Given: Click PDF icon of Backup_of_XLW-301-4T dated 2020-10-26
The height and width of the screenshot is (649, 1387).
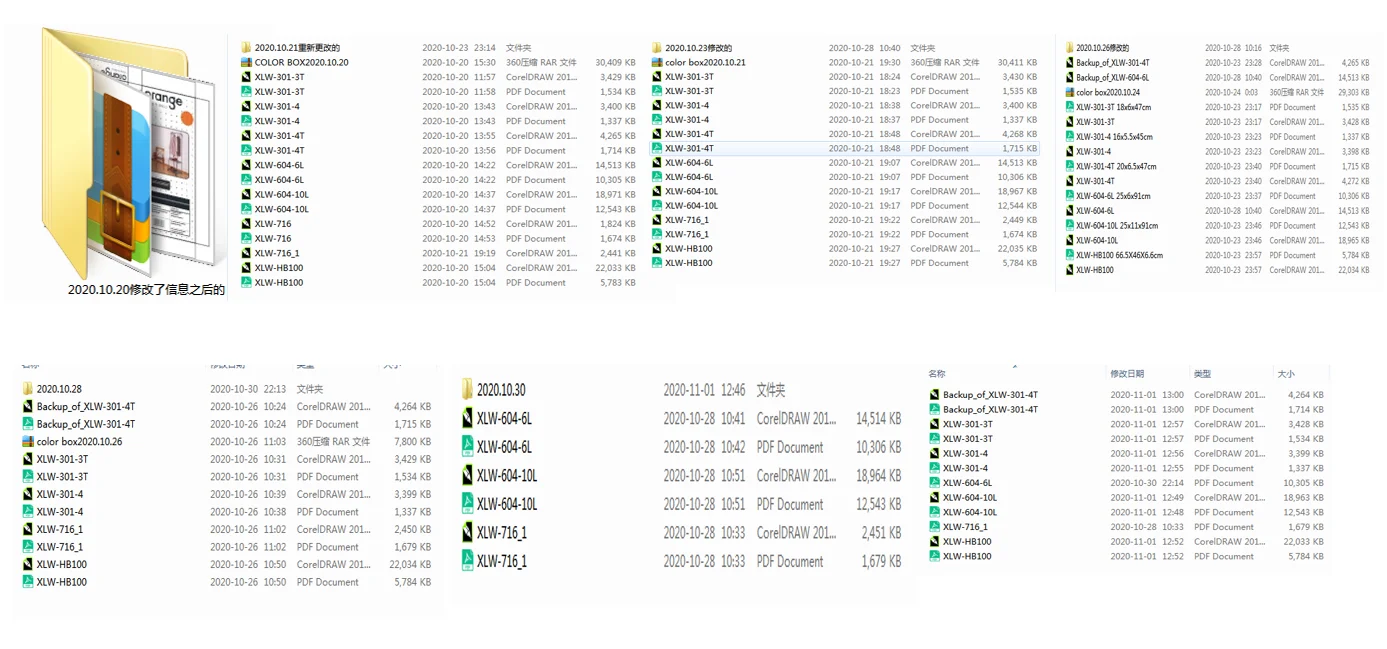Looking at the screenshot, I should pos(28,424).
